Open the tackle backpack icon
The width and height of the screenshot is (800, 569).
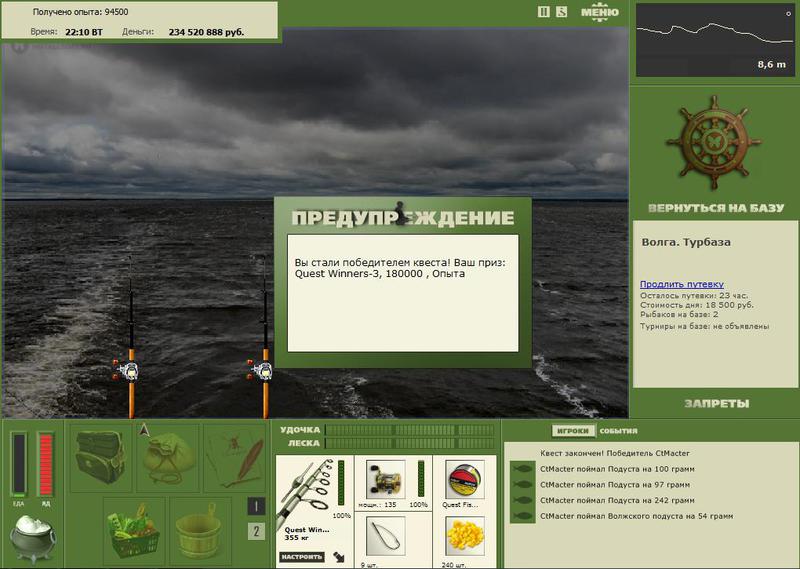pos(100,457)
